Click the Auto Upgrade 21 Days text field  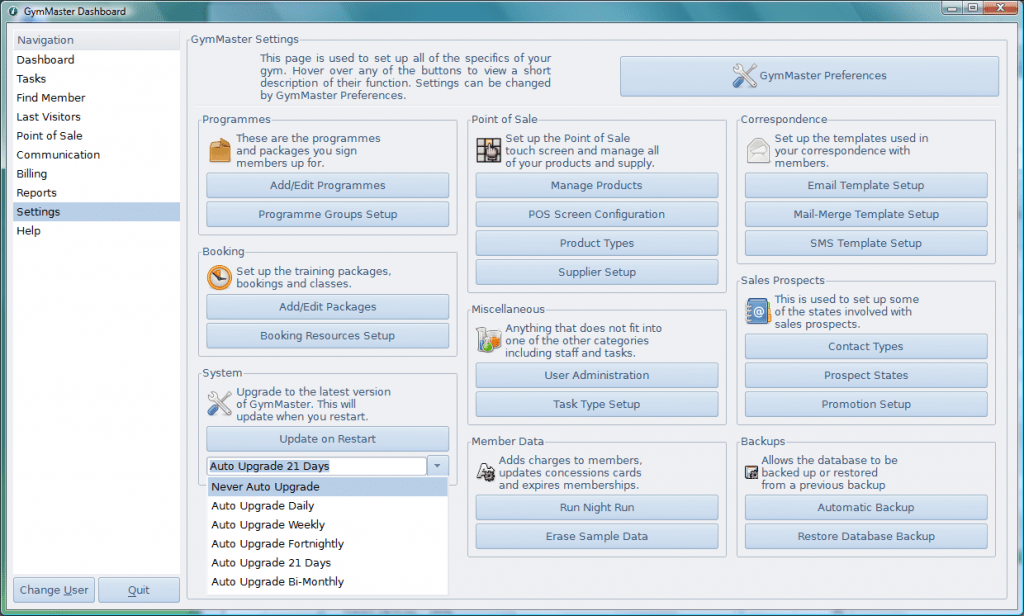click(x=316, y=466)
